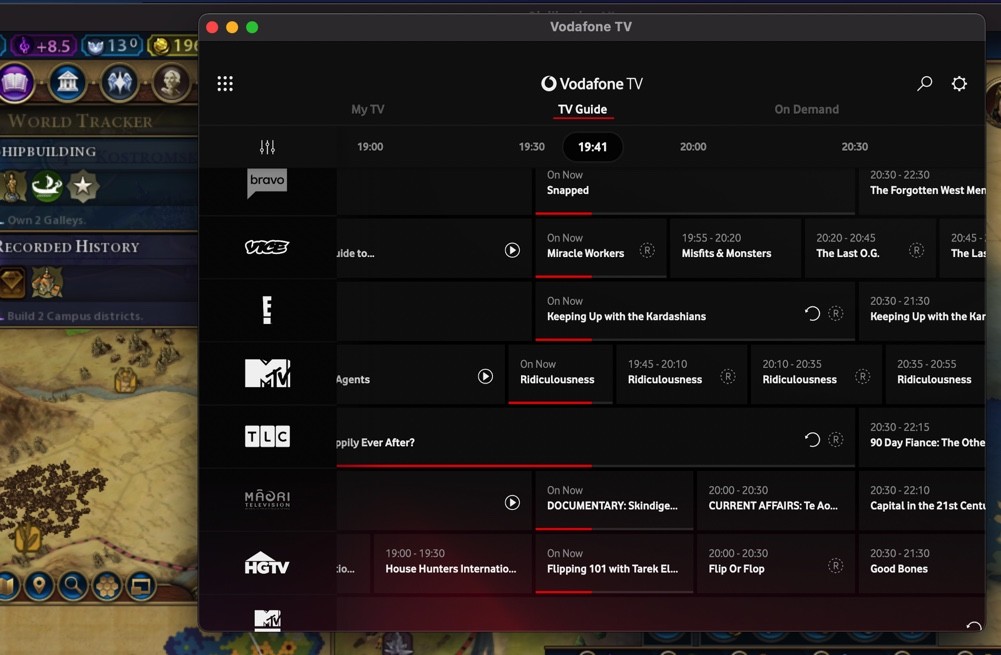Play the earlier MTV program 'Agents'
This screenshot has width=1001, height=655.
click(485, 377)
